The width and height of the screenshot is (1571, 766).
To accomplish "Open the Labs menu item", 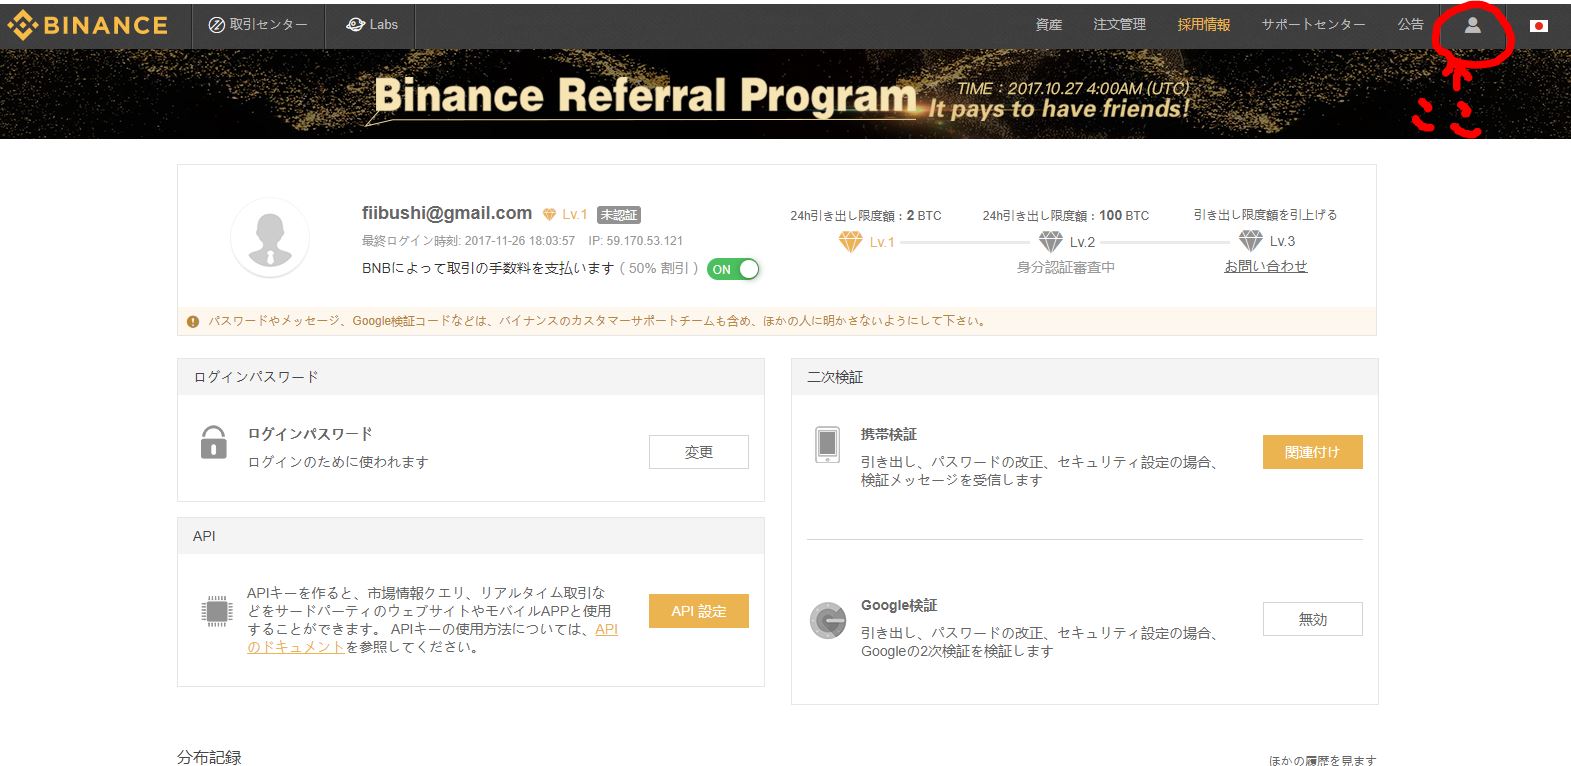I will pyautogui.click(x=371, y=25).
